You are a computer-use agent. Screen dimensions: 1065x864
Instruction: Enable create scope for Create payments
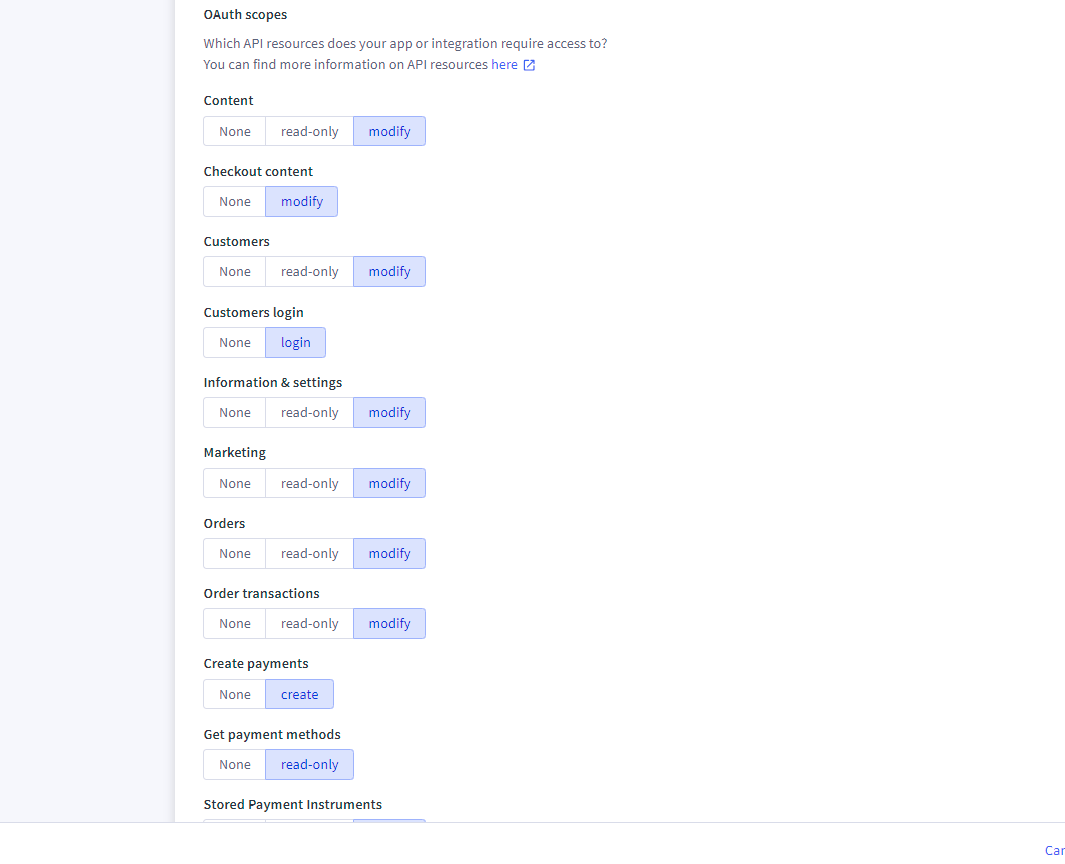[x=299, y=694]
